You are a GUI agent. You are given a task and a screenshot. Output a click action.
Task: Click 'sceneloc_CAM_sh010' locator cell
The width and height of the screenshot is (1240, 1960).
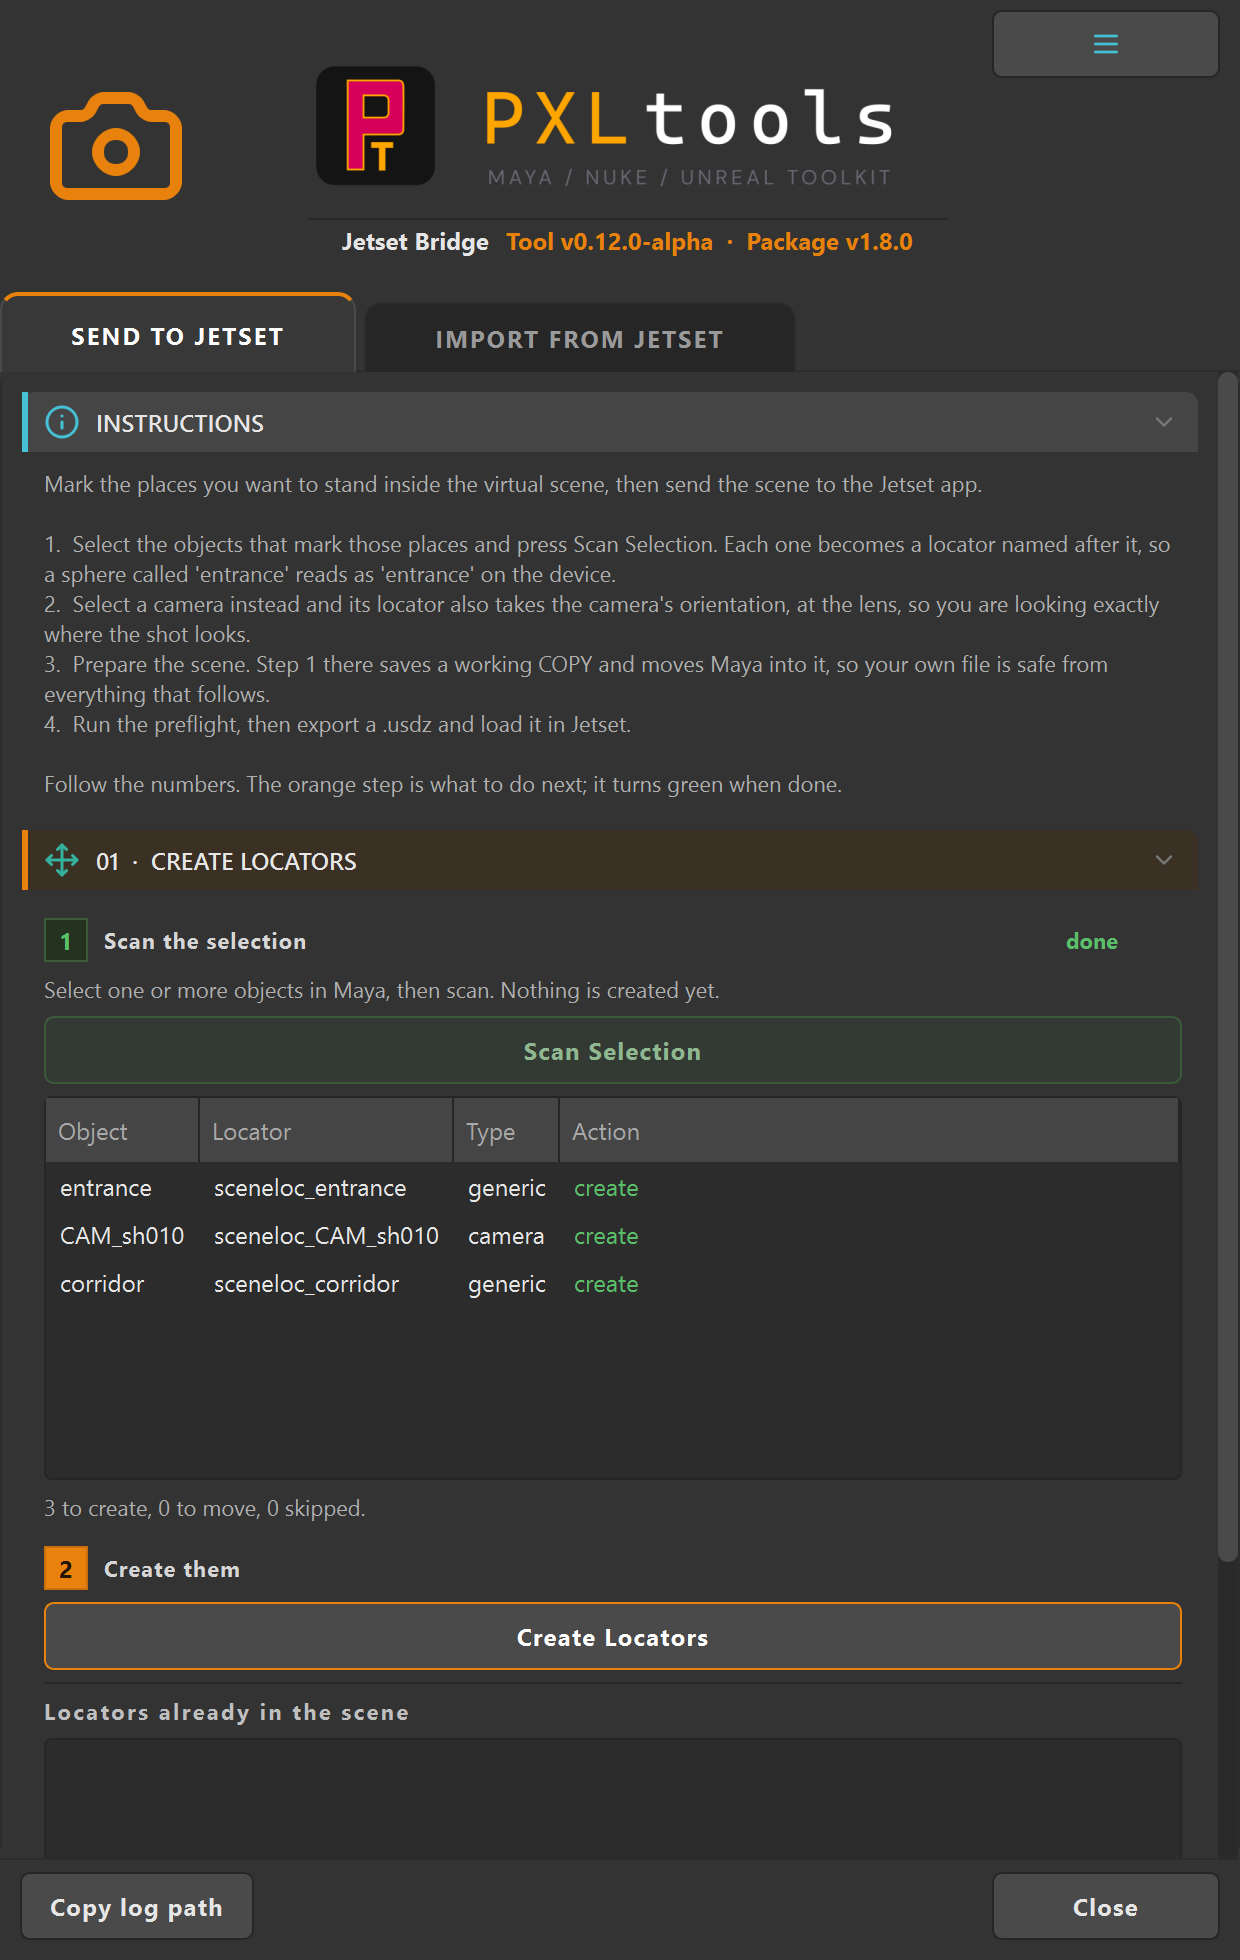pyautogui.click(x=326, y=1236)
